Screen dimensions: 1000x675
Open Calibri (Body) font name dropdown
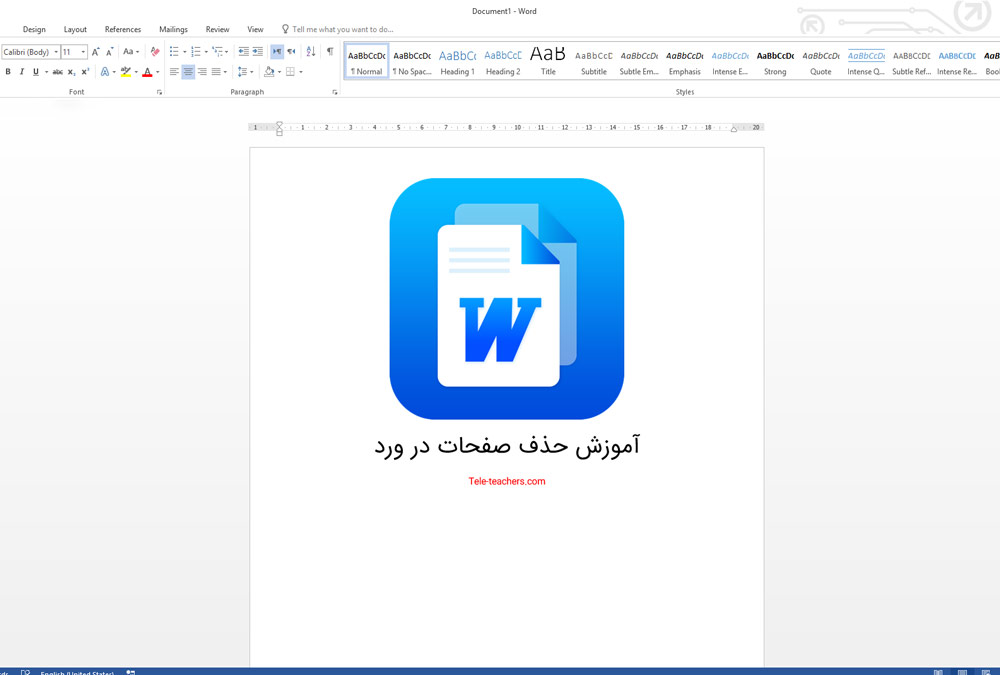56,52
